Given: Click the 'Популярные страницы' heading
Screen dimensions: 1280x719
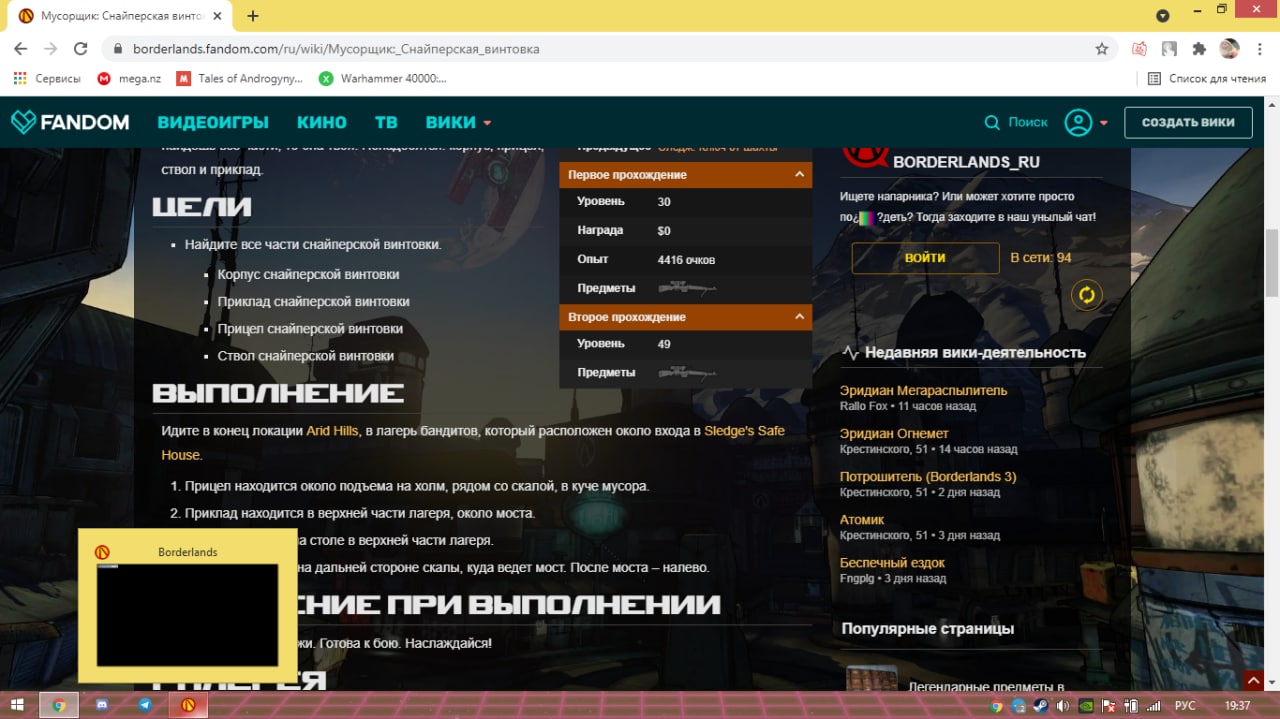Looking at the screenshot, I should coord(928,628).
